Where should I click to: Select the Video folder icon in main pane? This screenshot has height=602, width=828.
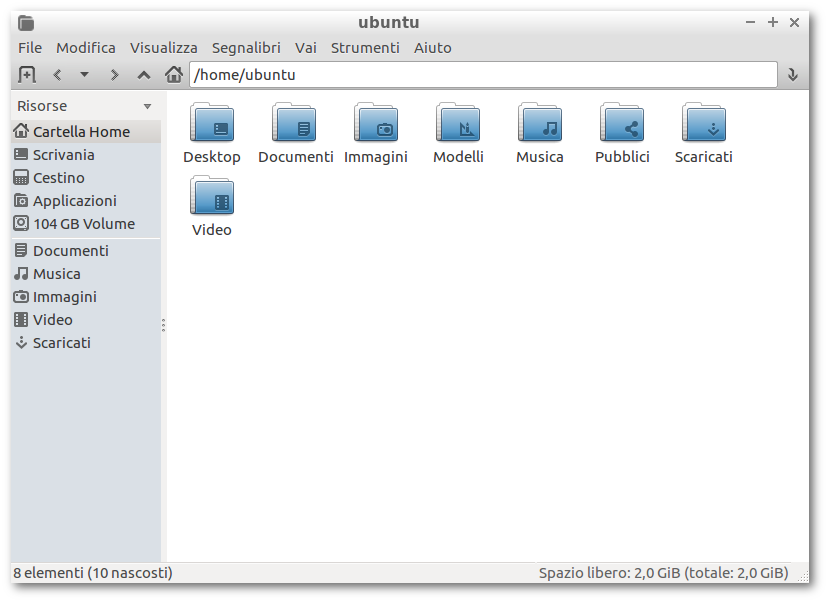pos(212,195)
